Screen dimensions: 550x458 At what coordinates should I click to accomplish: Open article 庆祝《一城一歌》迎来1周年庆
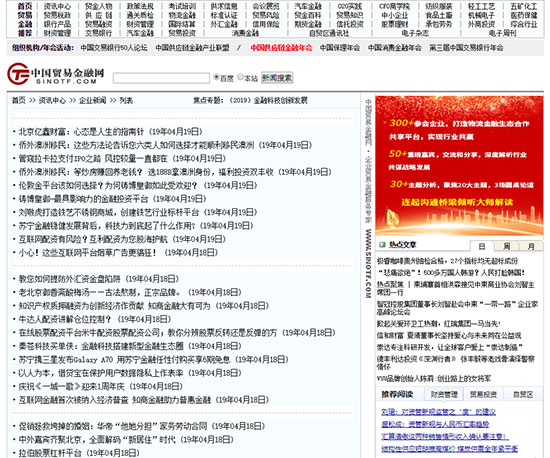[x=71, y=386]
